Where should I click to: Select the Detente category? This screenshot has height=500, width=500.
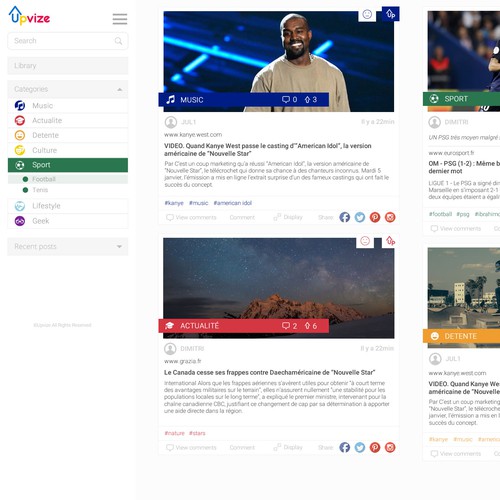coord(68,135)
